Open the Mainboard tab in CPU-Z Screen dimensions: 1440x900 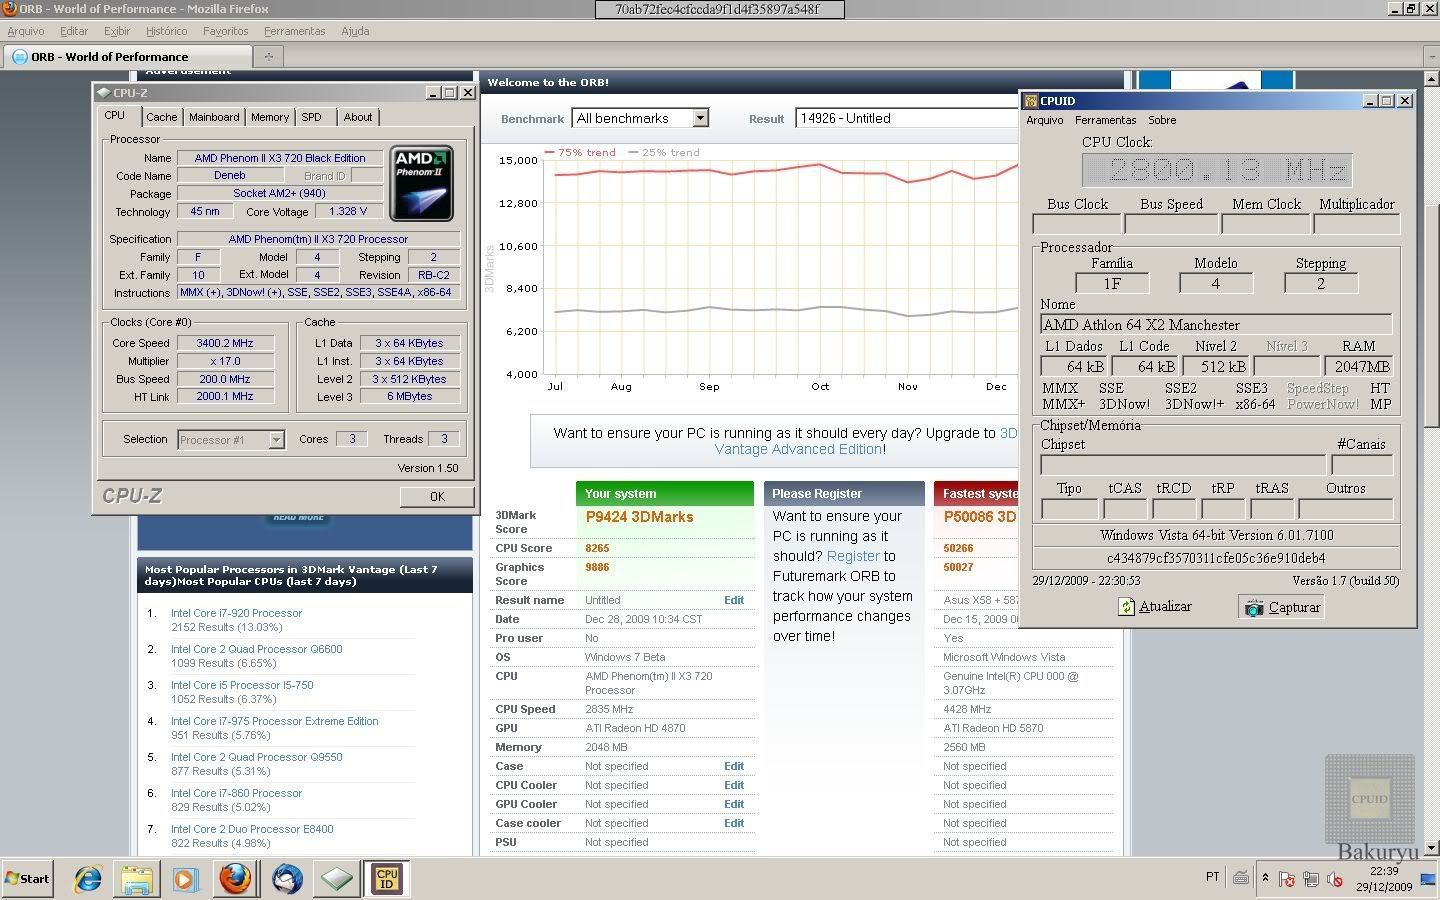coord(214,117)
